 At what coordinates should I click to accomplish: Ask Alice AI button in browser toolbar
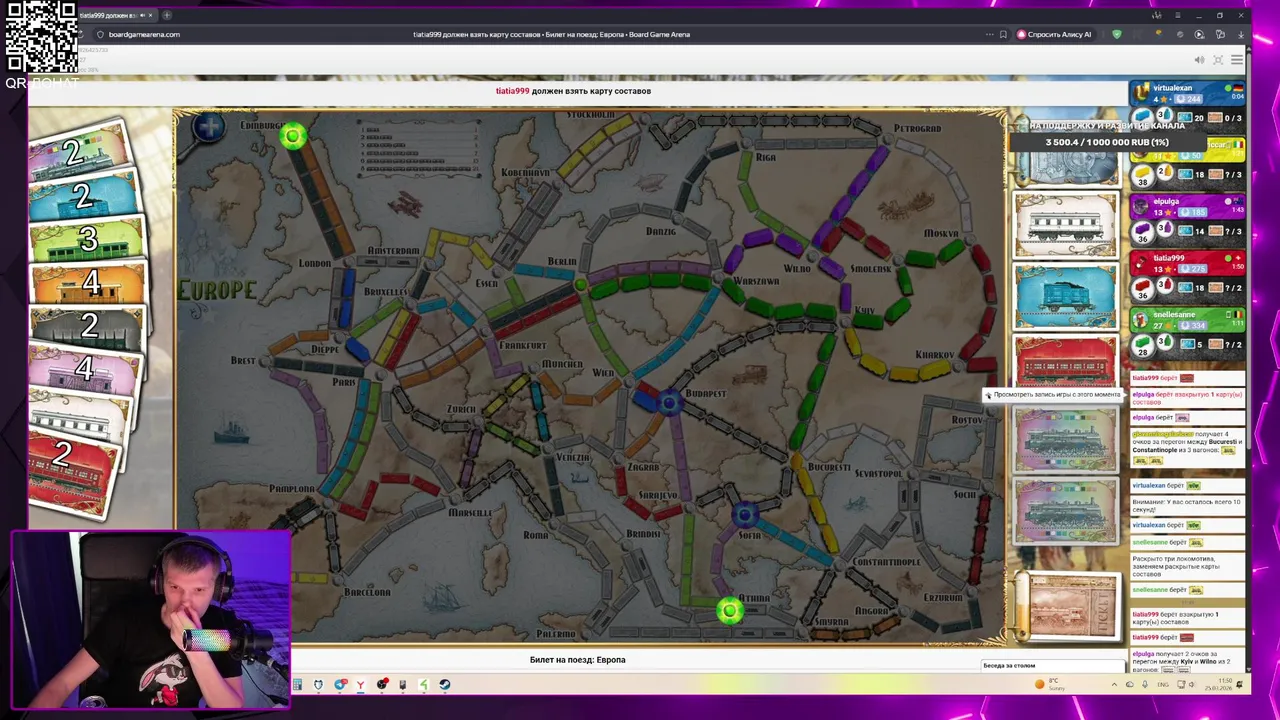(x=1054, y=34)
